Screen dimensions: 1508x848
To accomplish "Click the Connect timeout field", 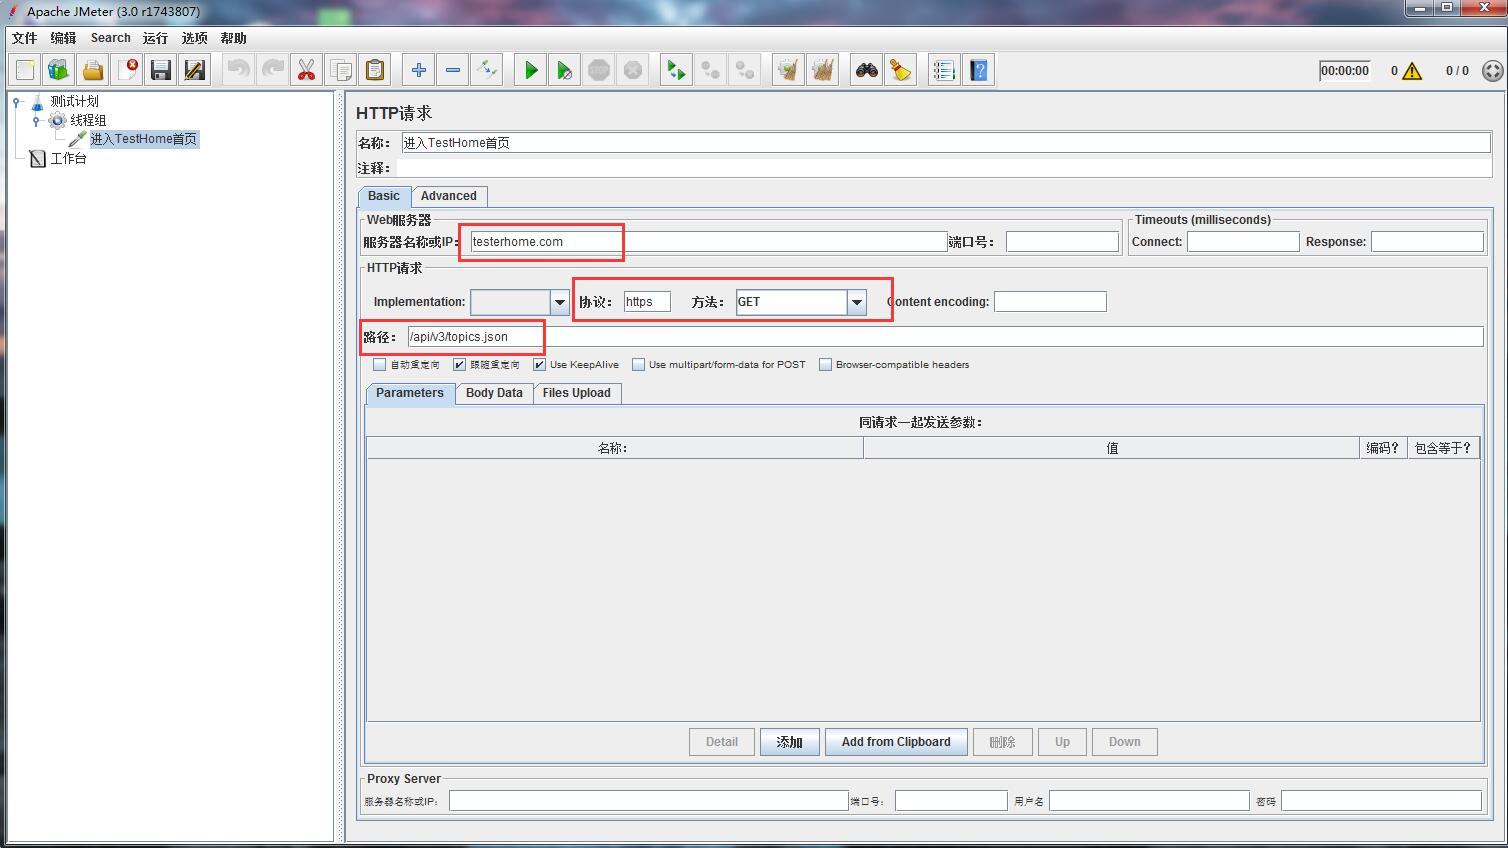I will (1243, 242).
